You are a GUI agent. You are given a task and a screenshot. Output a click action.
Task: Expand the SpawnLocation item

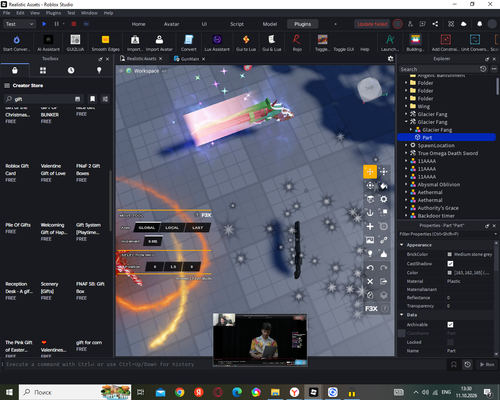pyautogui.click(x=406, y=145)
